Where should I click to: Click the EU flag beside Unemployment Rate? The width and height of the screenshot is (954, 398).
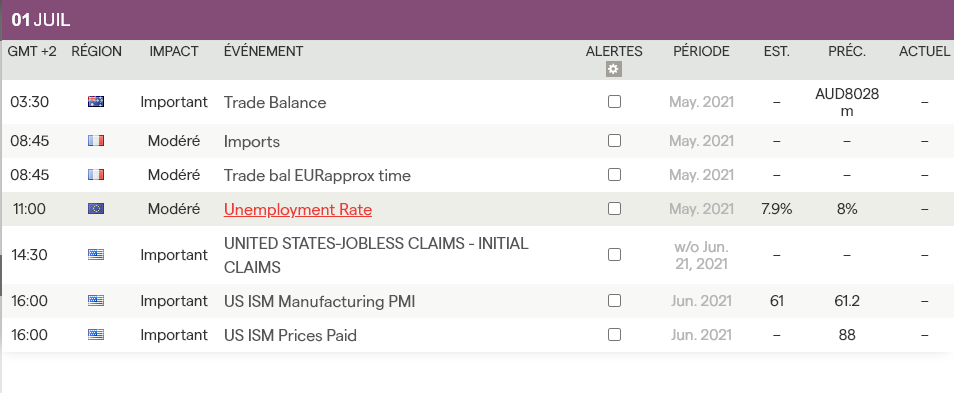pyautogui.click(x=96, y=209)
